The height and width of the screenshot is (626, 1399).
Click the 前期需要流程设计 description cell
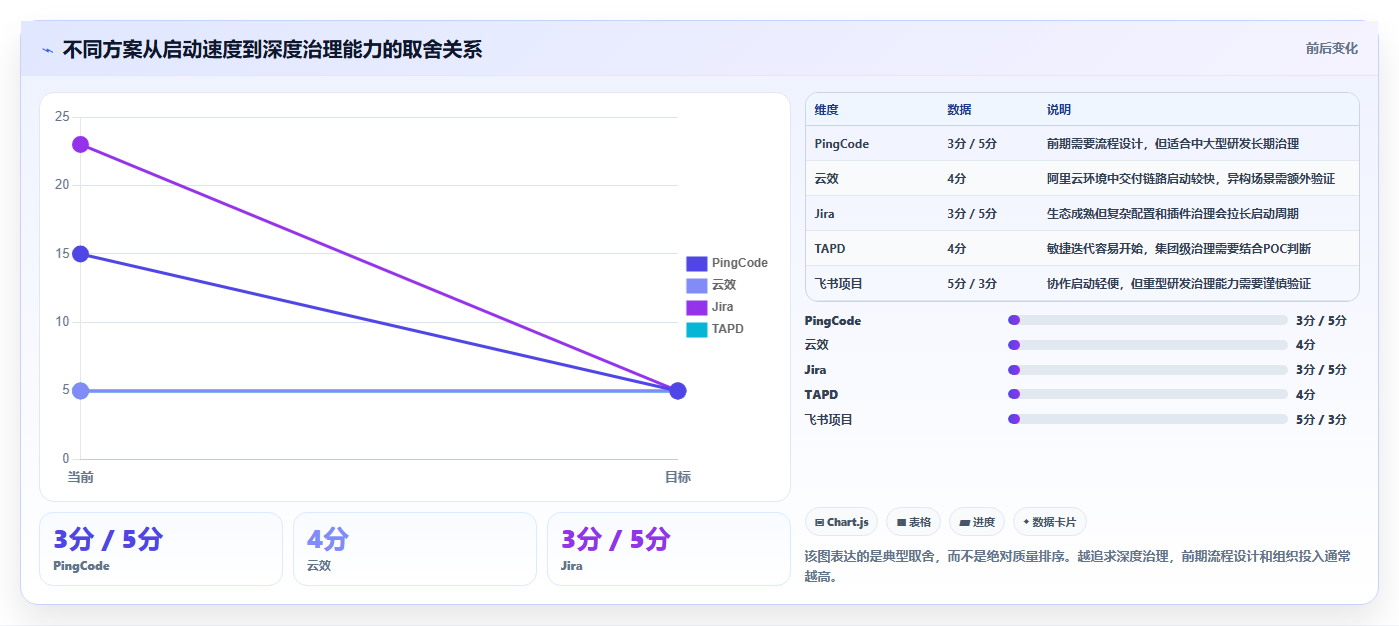tap(1173, 144)
